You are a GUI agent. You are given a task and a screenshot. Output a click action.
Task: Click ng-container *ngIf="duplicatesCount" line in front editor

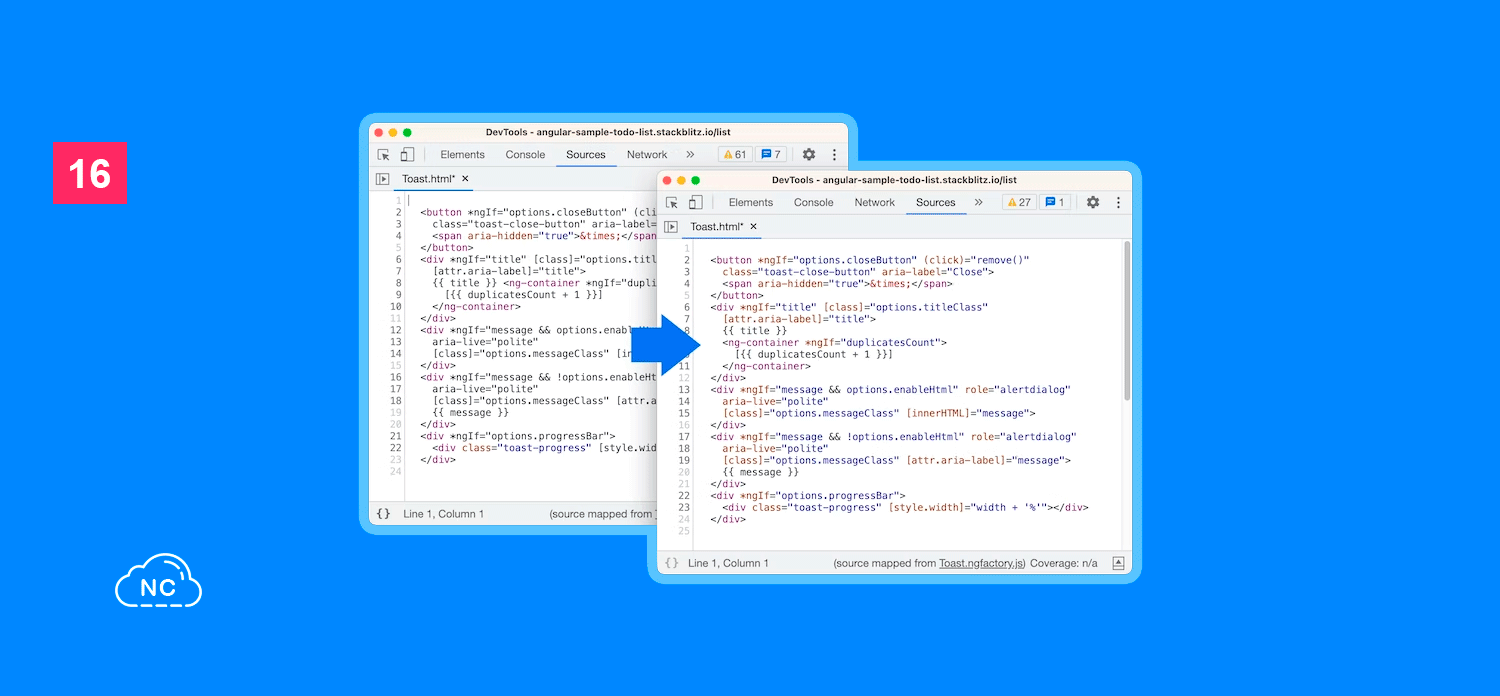point(834,343)
